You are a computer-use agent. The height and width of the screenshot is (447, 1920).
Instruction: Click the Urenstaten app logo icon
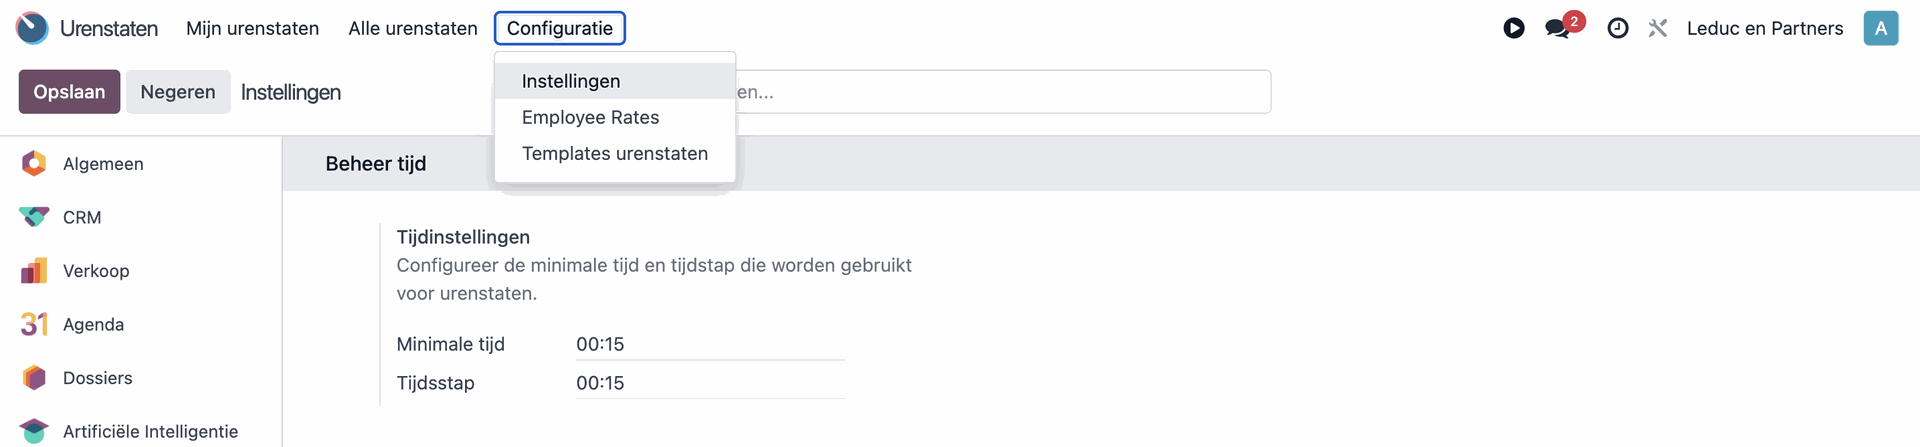[x=32, y=28]
